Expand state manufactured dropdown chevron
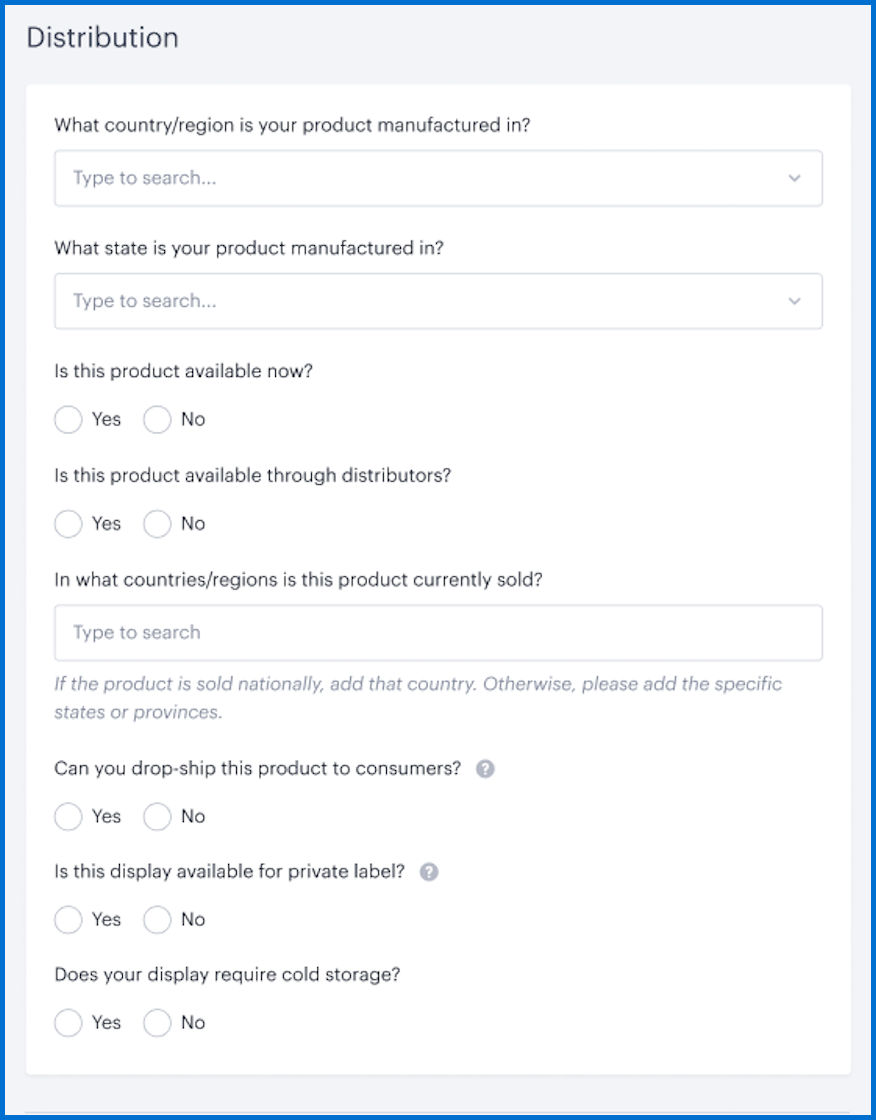The height and width of the screenshot is (1120, 876). click(x=794, y=301)
